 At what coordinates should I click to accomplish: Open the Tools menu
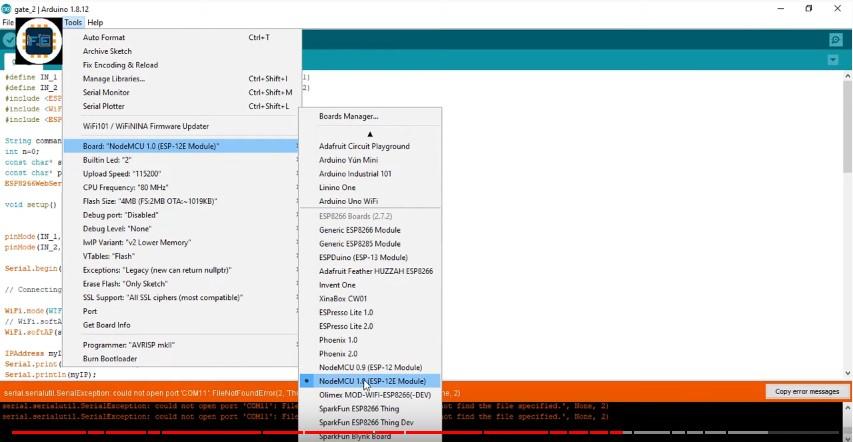point(73,22)
